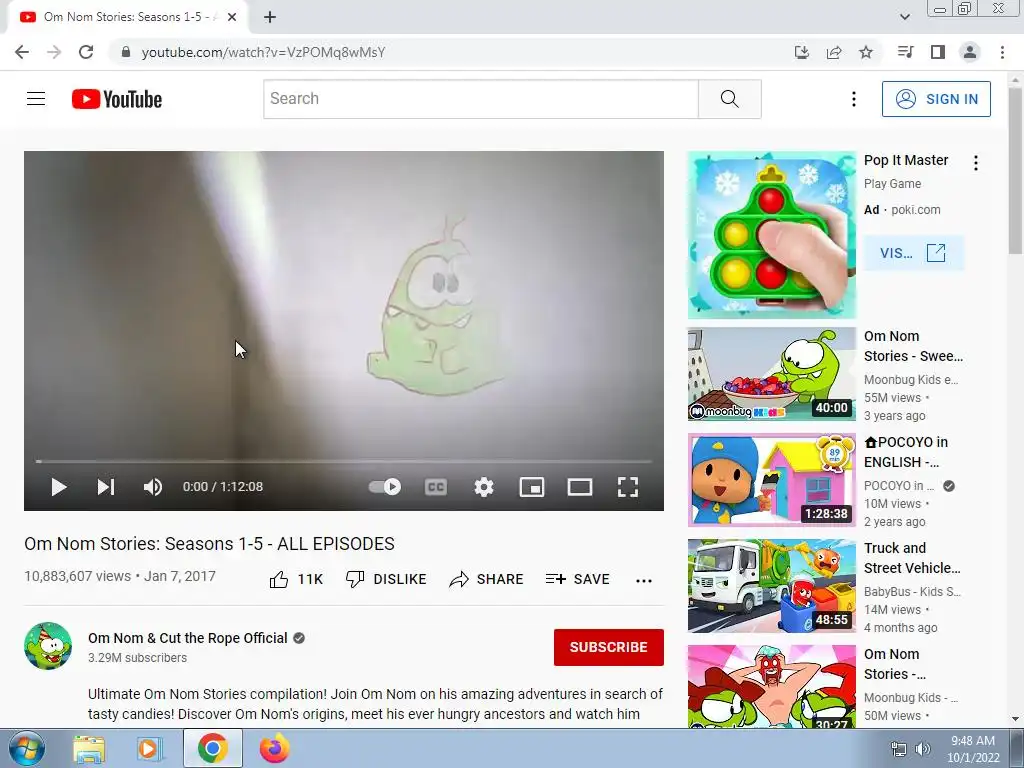Reload the current page
The image size is (1024, 768).
[x=86, y=52]
